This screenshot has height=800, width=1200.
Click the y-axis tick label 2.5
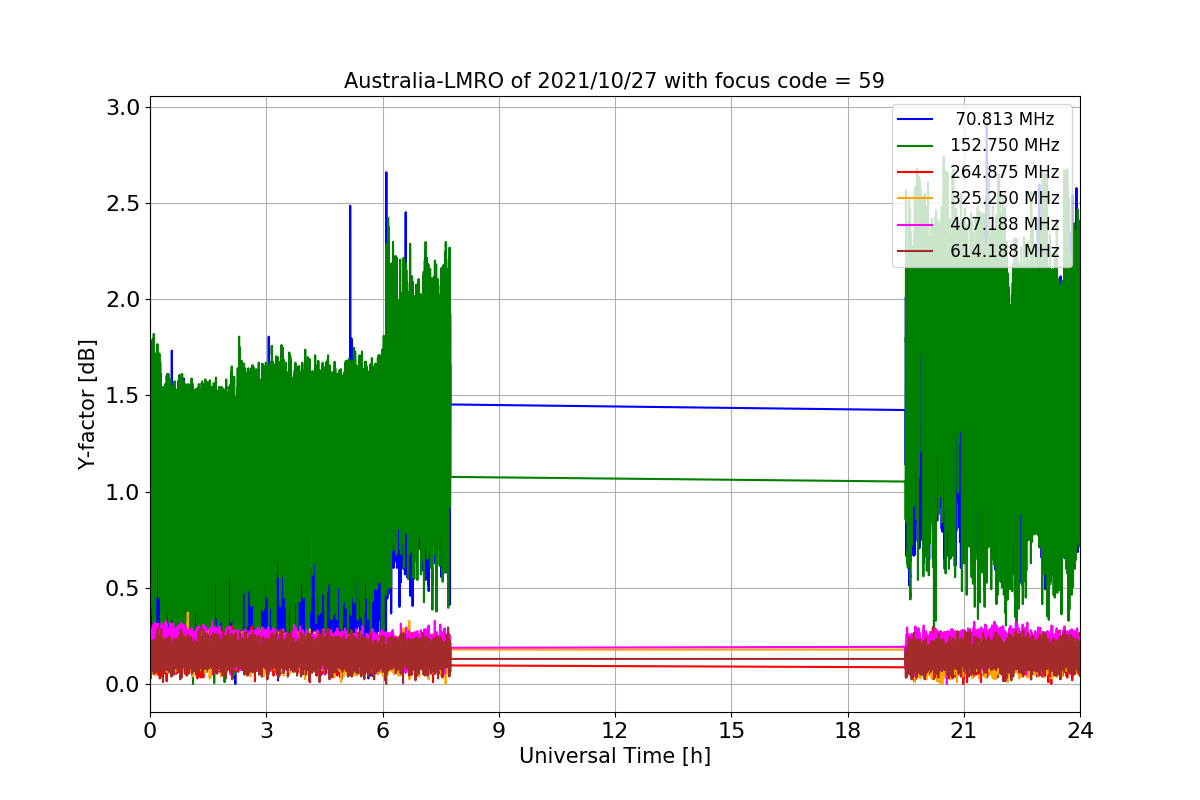pos(123,204)
